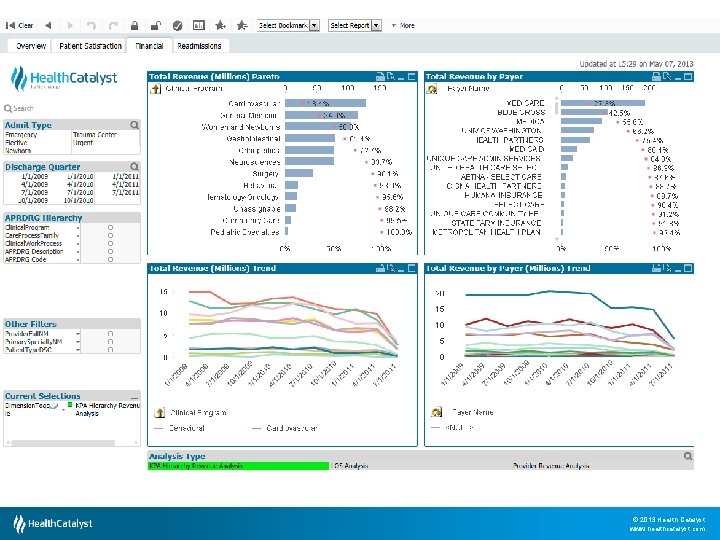Toggle the APRDRG Description radio circle
This screenshot has width=720, height=540.
(x=110, y=252)
